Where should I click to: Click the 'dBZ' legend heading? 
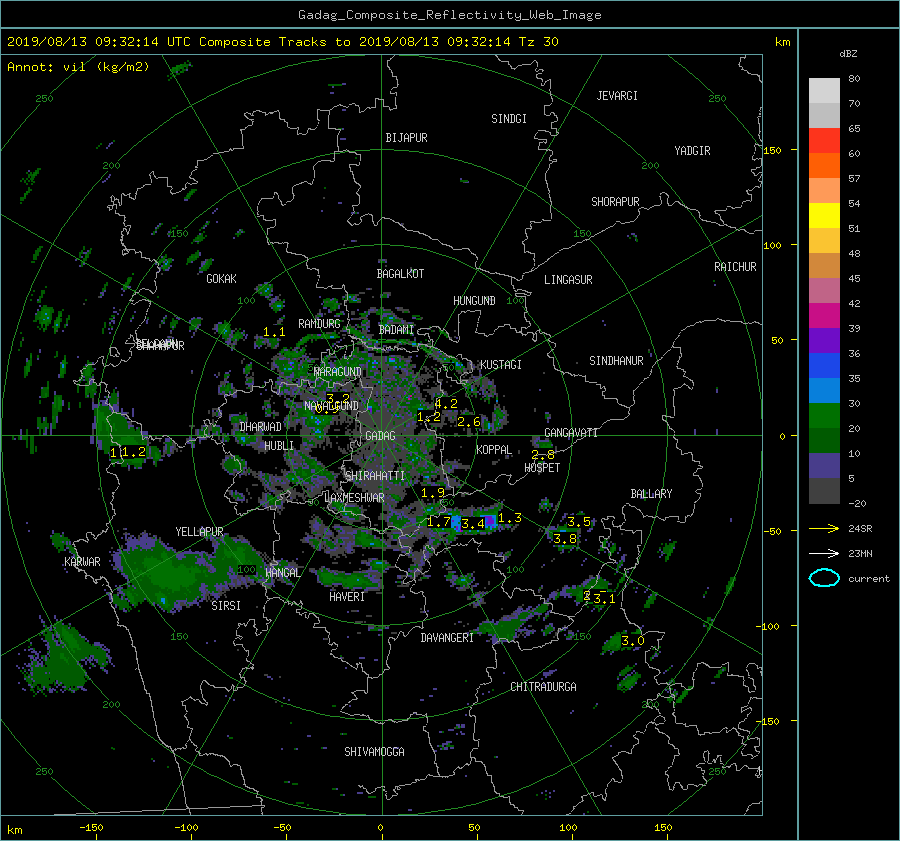tap(848, 53)
